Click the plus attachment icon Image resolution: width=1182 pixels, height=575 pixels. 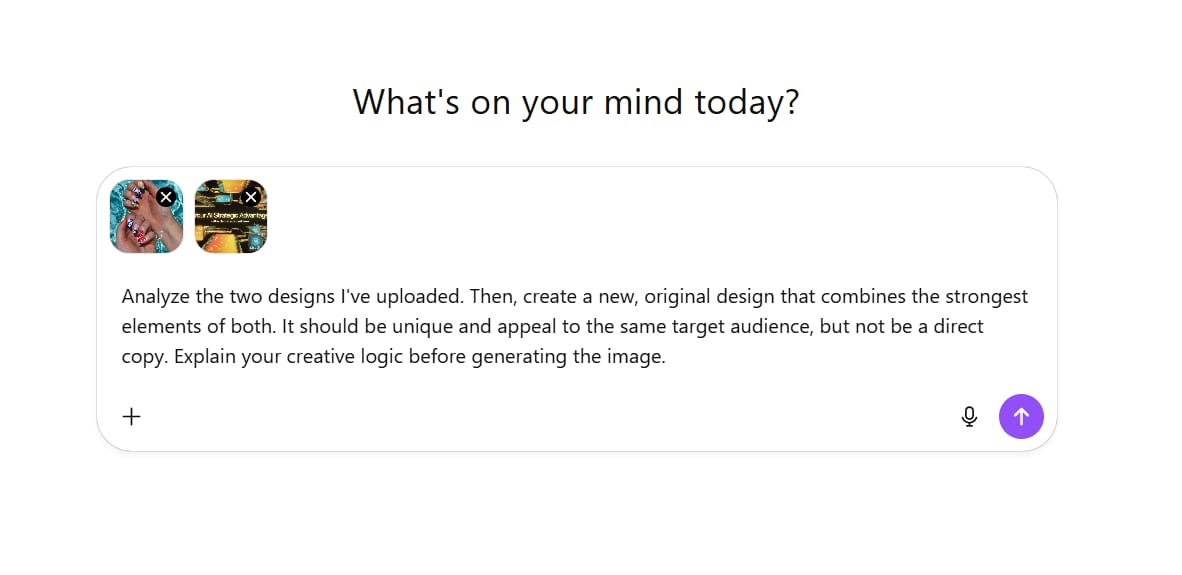132,417
